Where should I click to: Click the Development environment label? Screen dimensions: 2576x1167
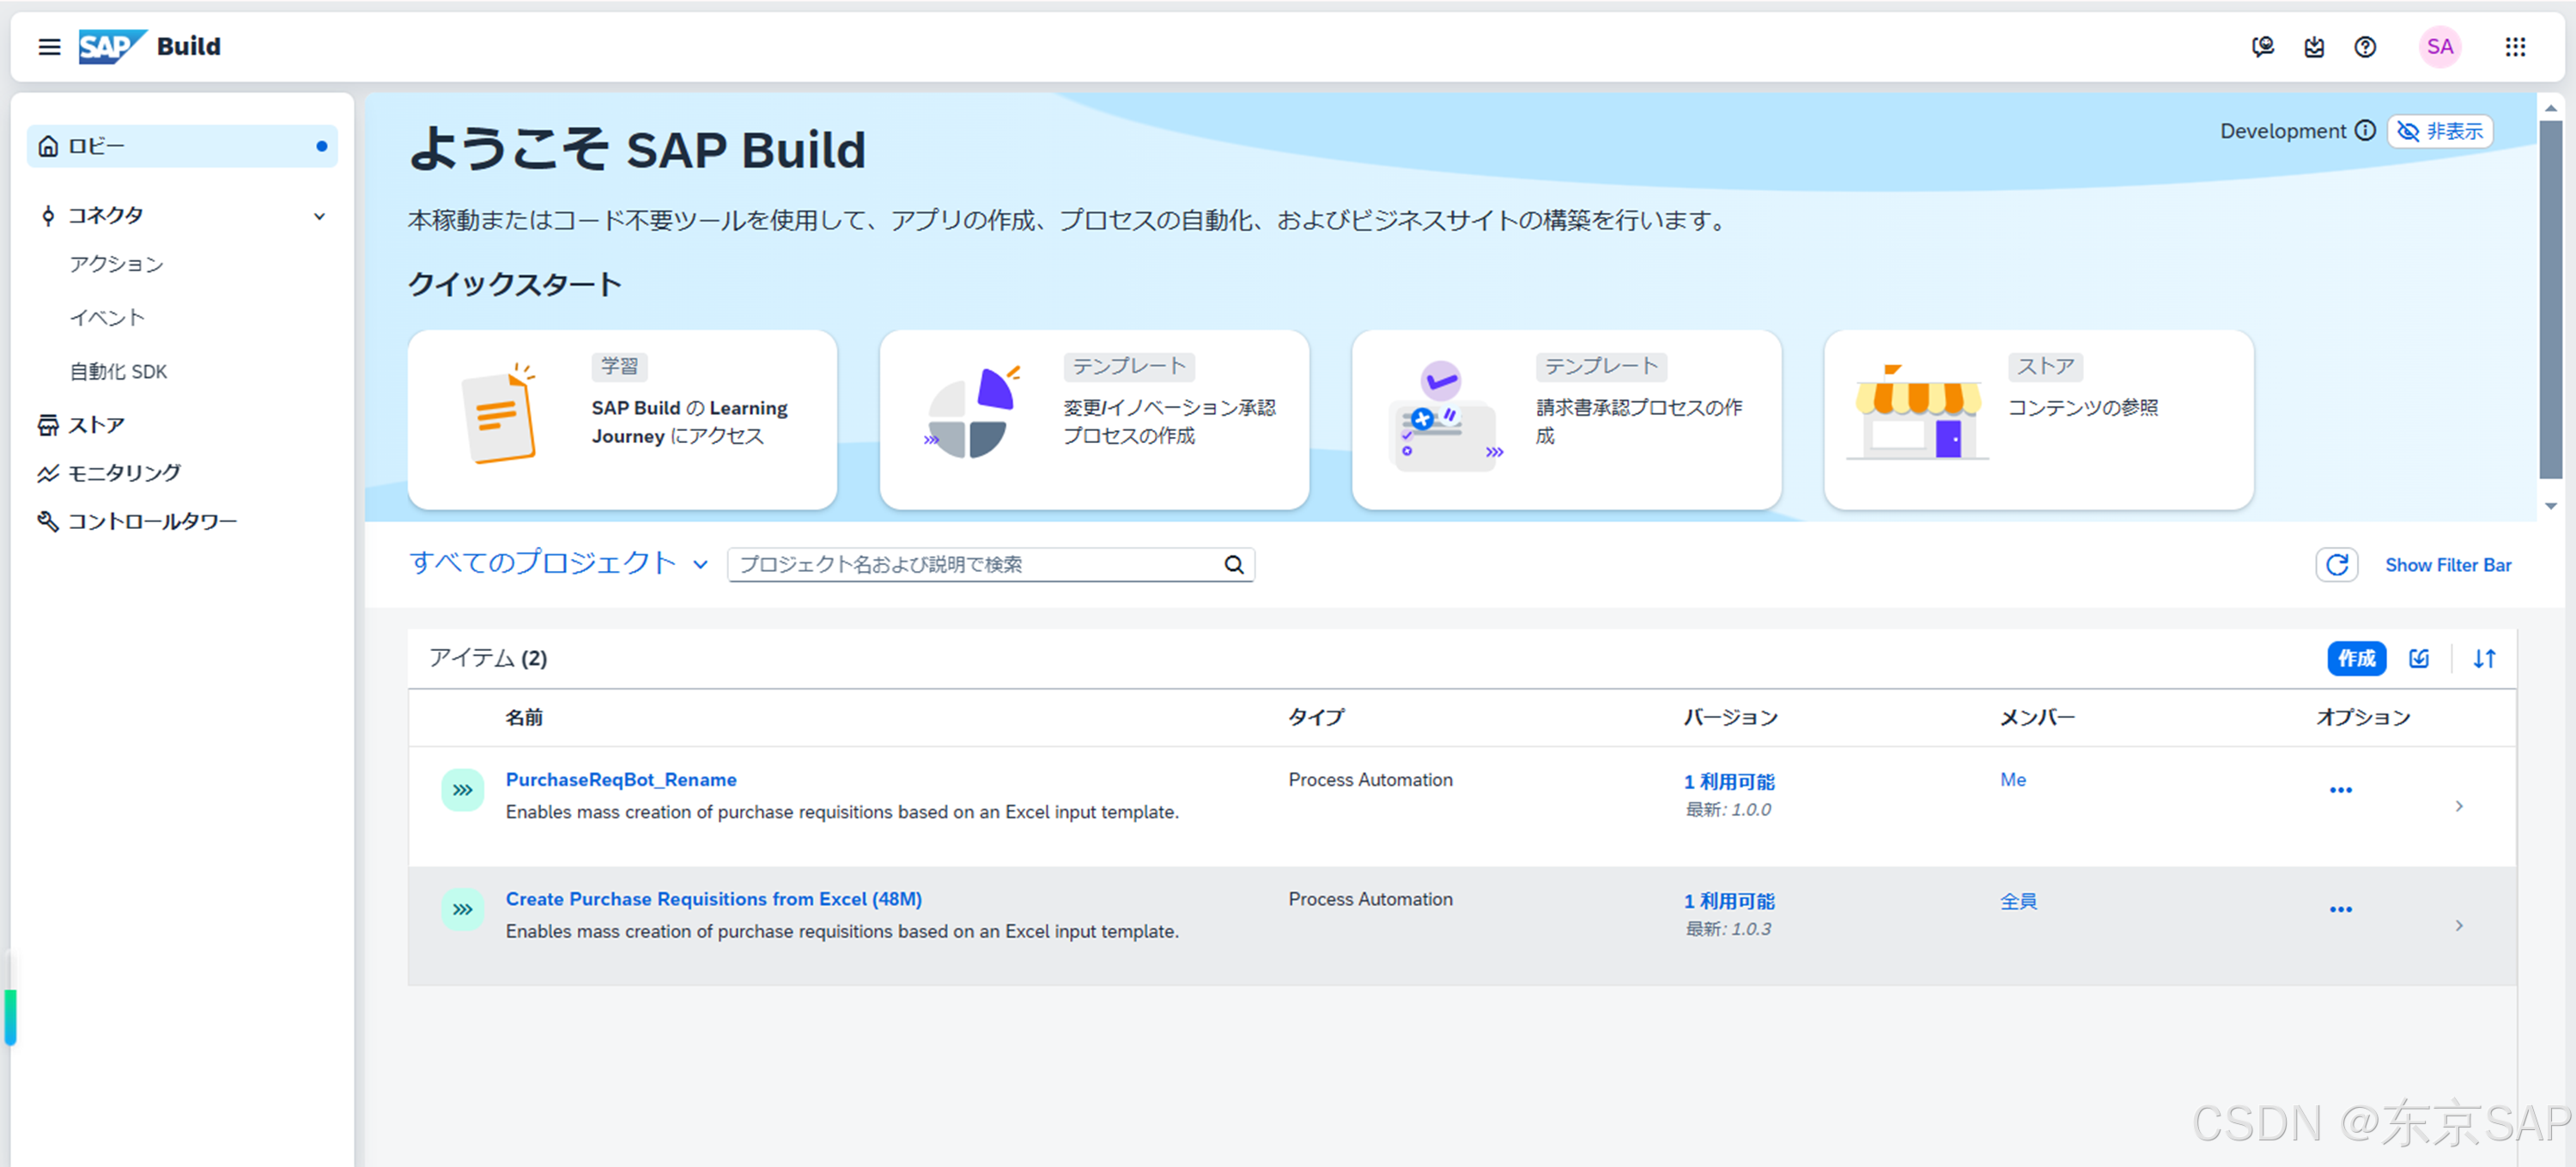(2282, 131)
